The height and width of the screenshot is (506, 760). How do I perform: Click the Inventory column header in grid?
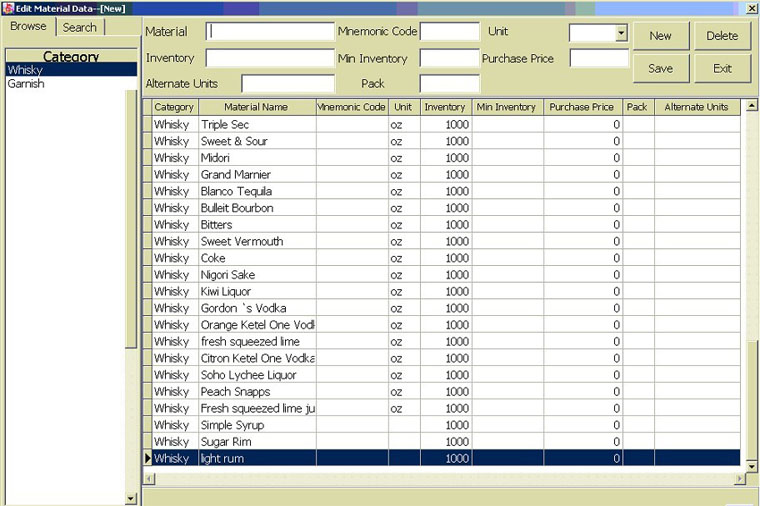pos(445,107)
